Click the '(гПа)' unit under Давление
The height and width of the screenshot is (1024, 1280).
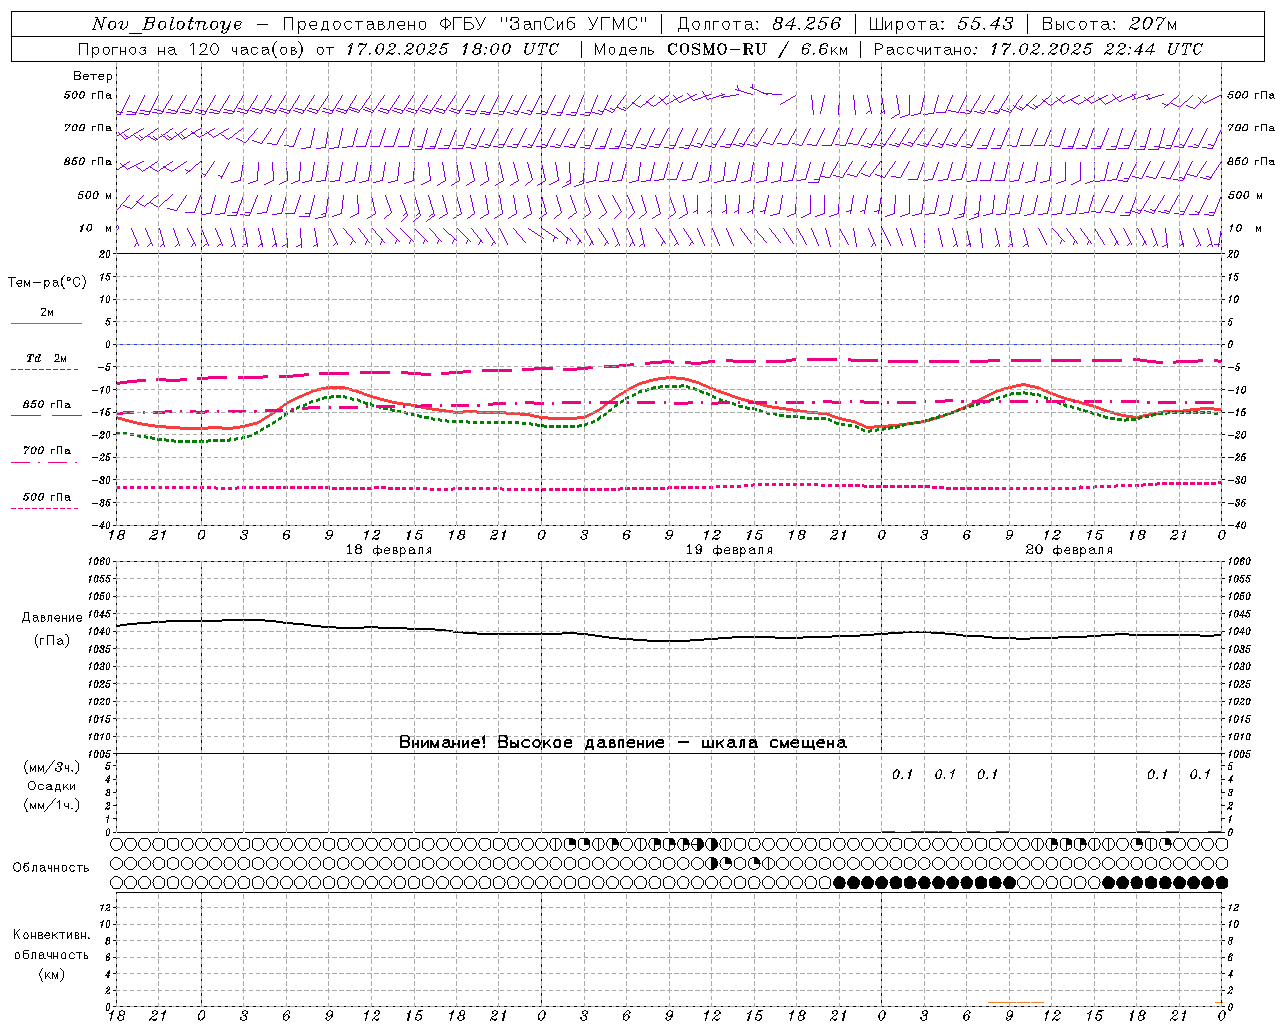(52, 640)
